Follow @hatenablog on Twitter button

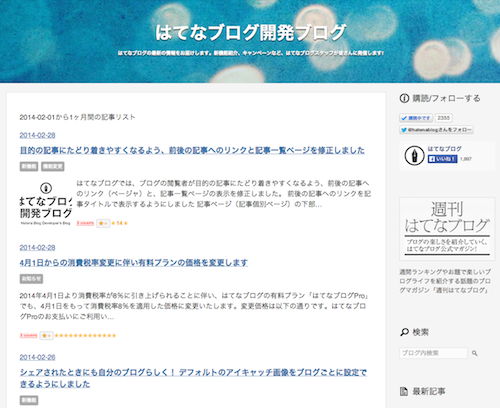click(x=436, y=130)
